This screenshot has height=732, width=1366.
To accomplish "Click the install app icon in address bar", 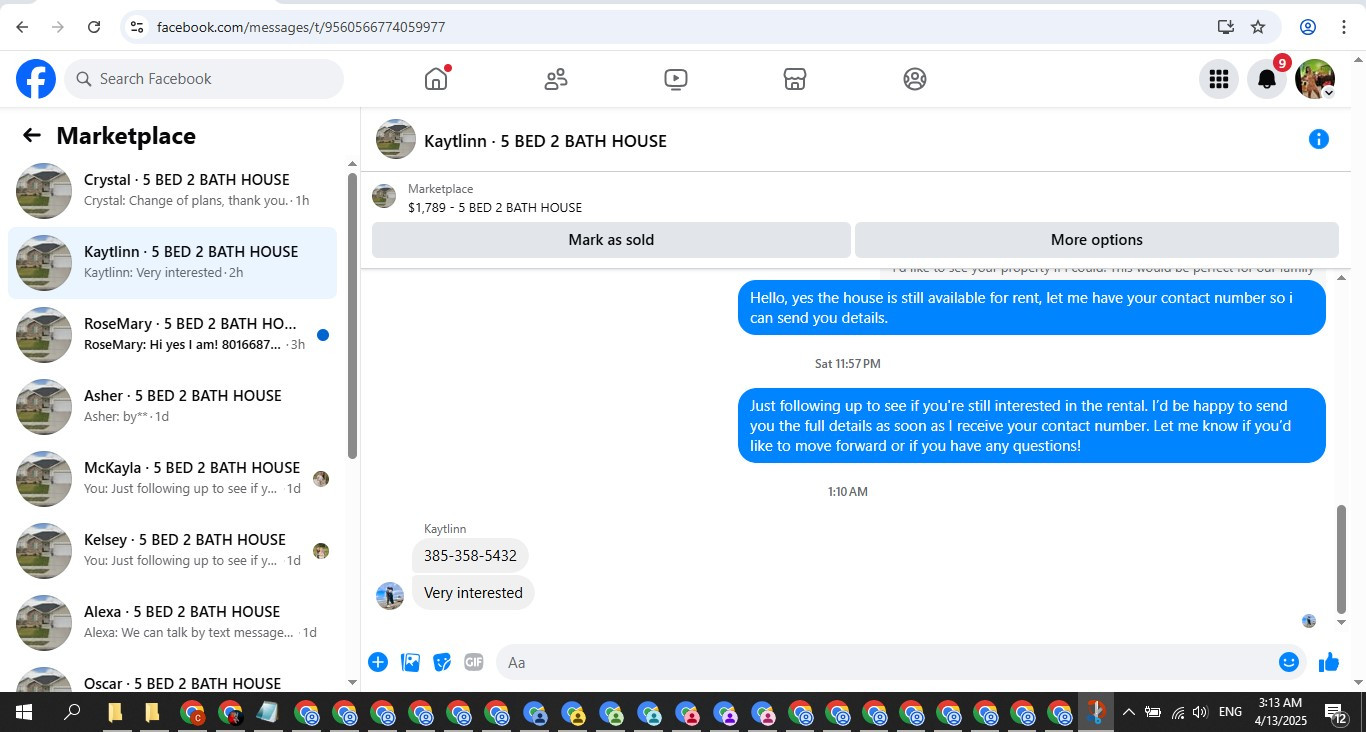I will [x=1226, y=27].
